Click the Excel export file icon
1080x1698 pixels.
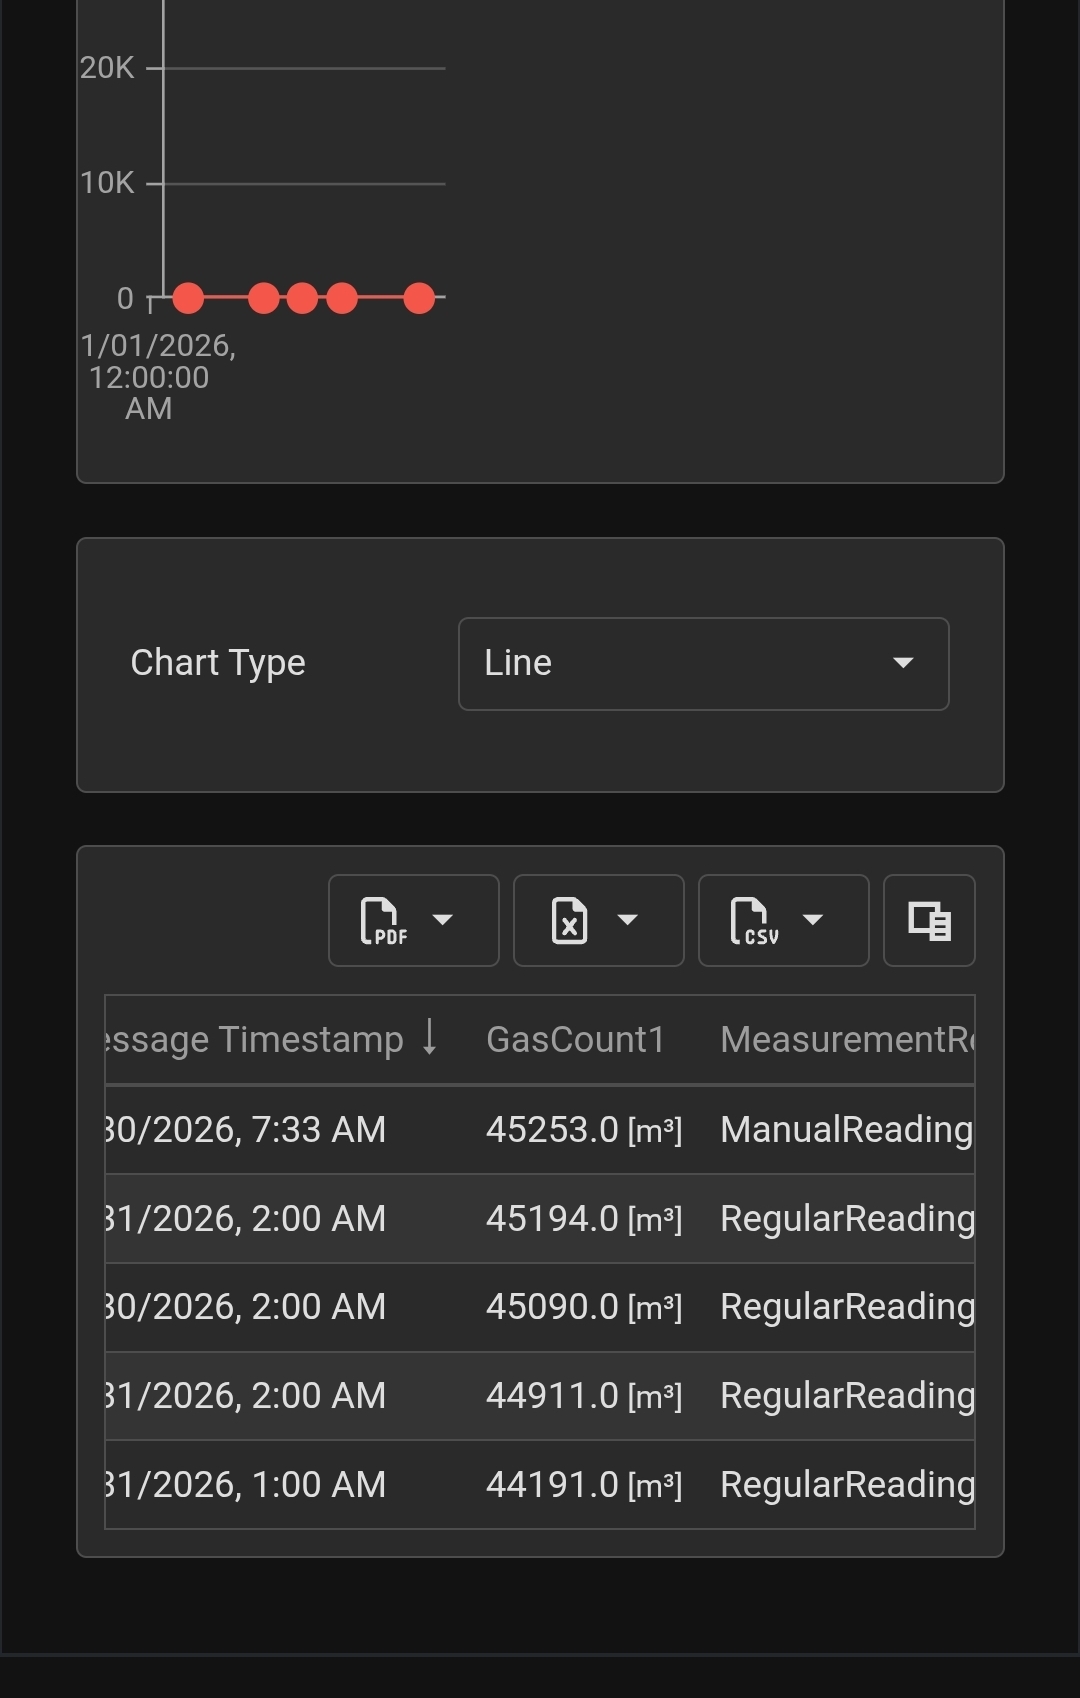[569, 921]
